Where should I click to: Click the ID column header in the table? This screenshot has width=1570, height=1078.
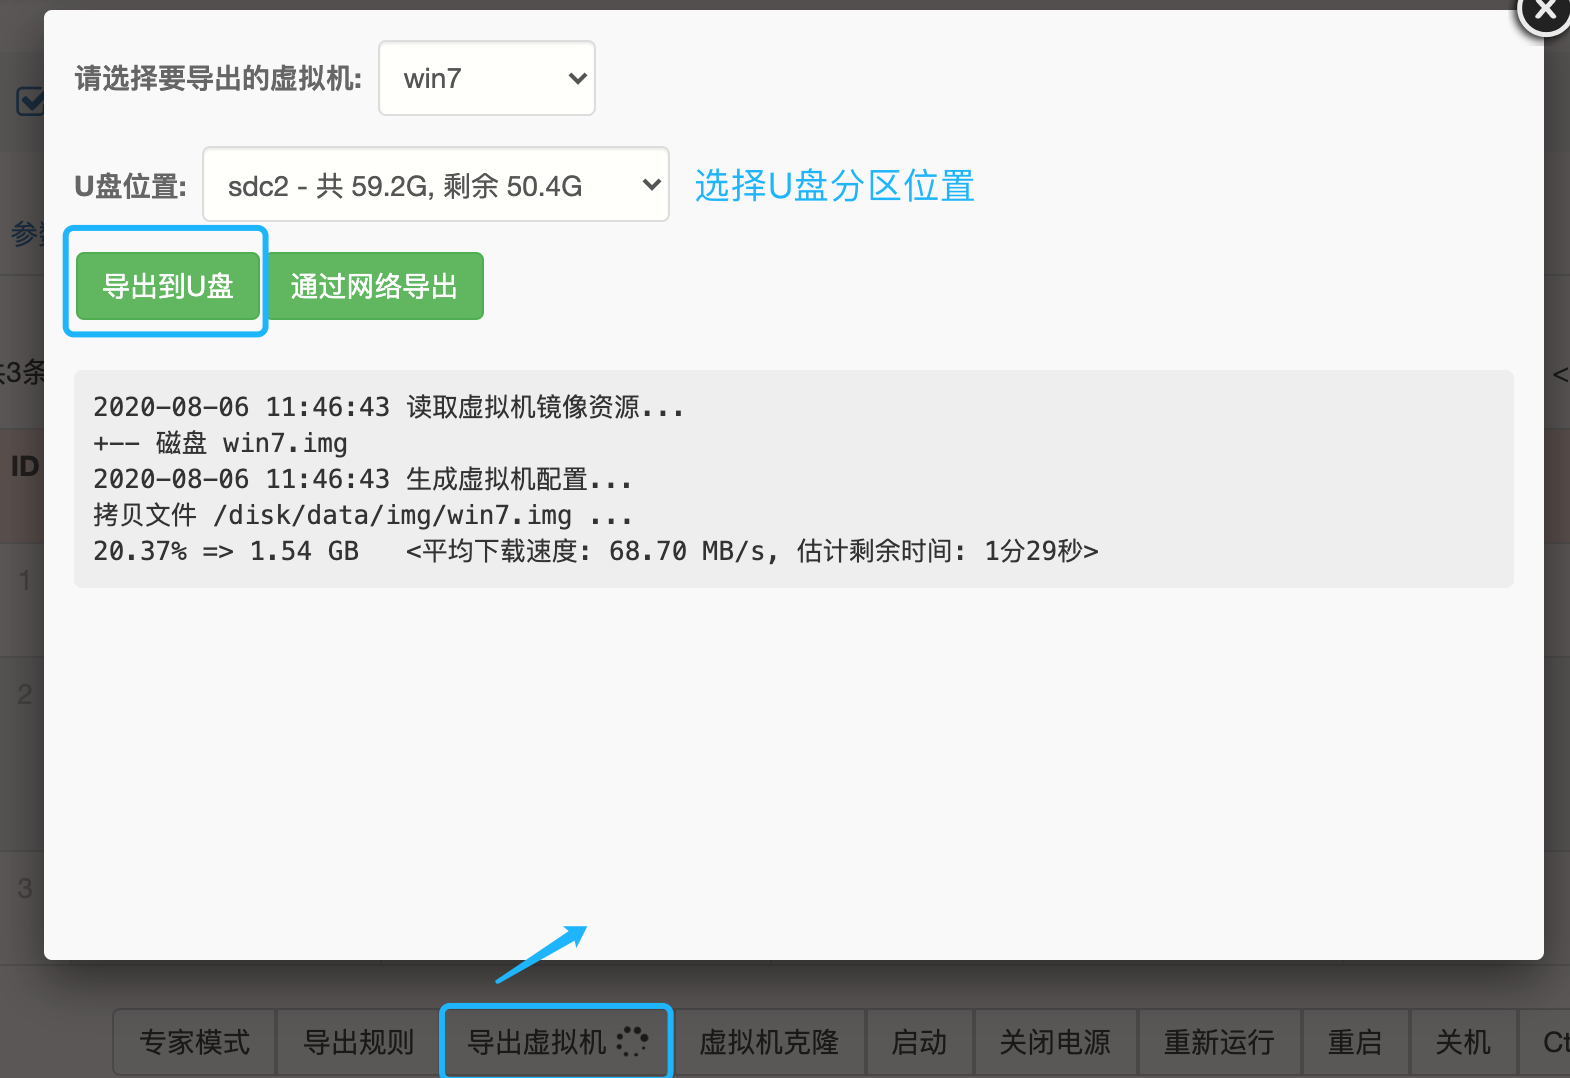(x=24, y=467)
